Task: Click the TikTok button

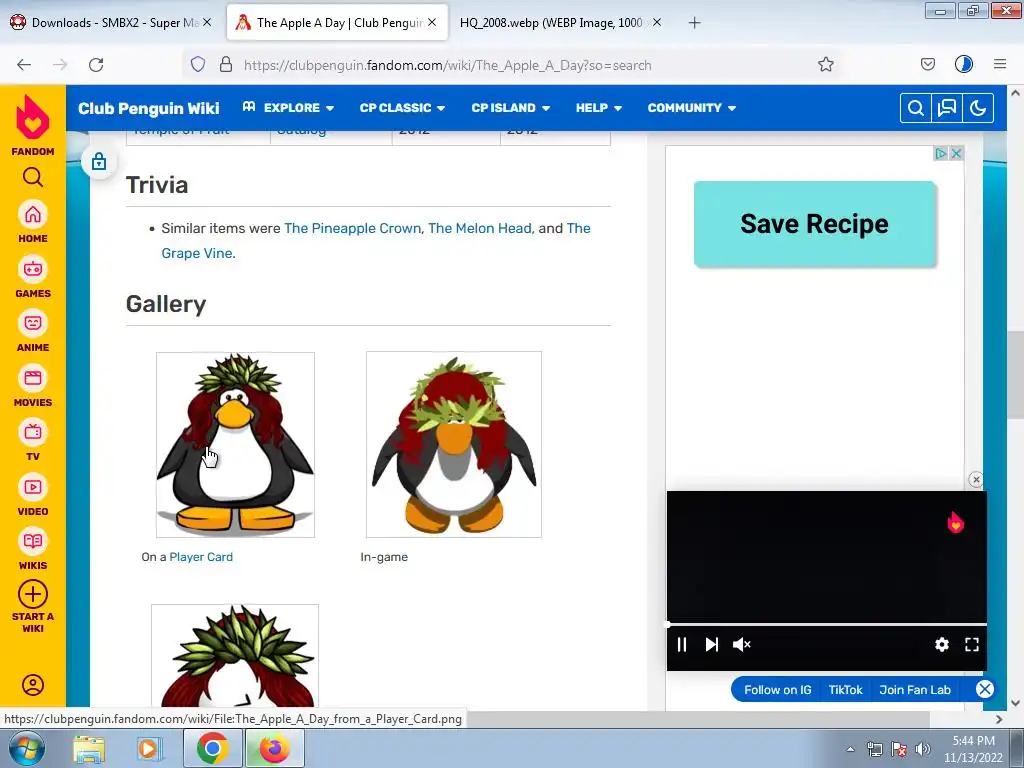Action: [846, 690]
